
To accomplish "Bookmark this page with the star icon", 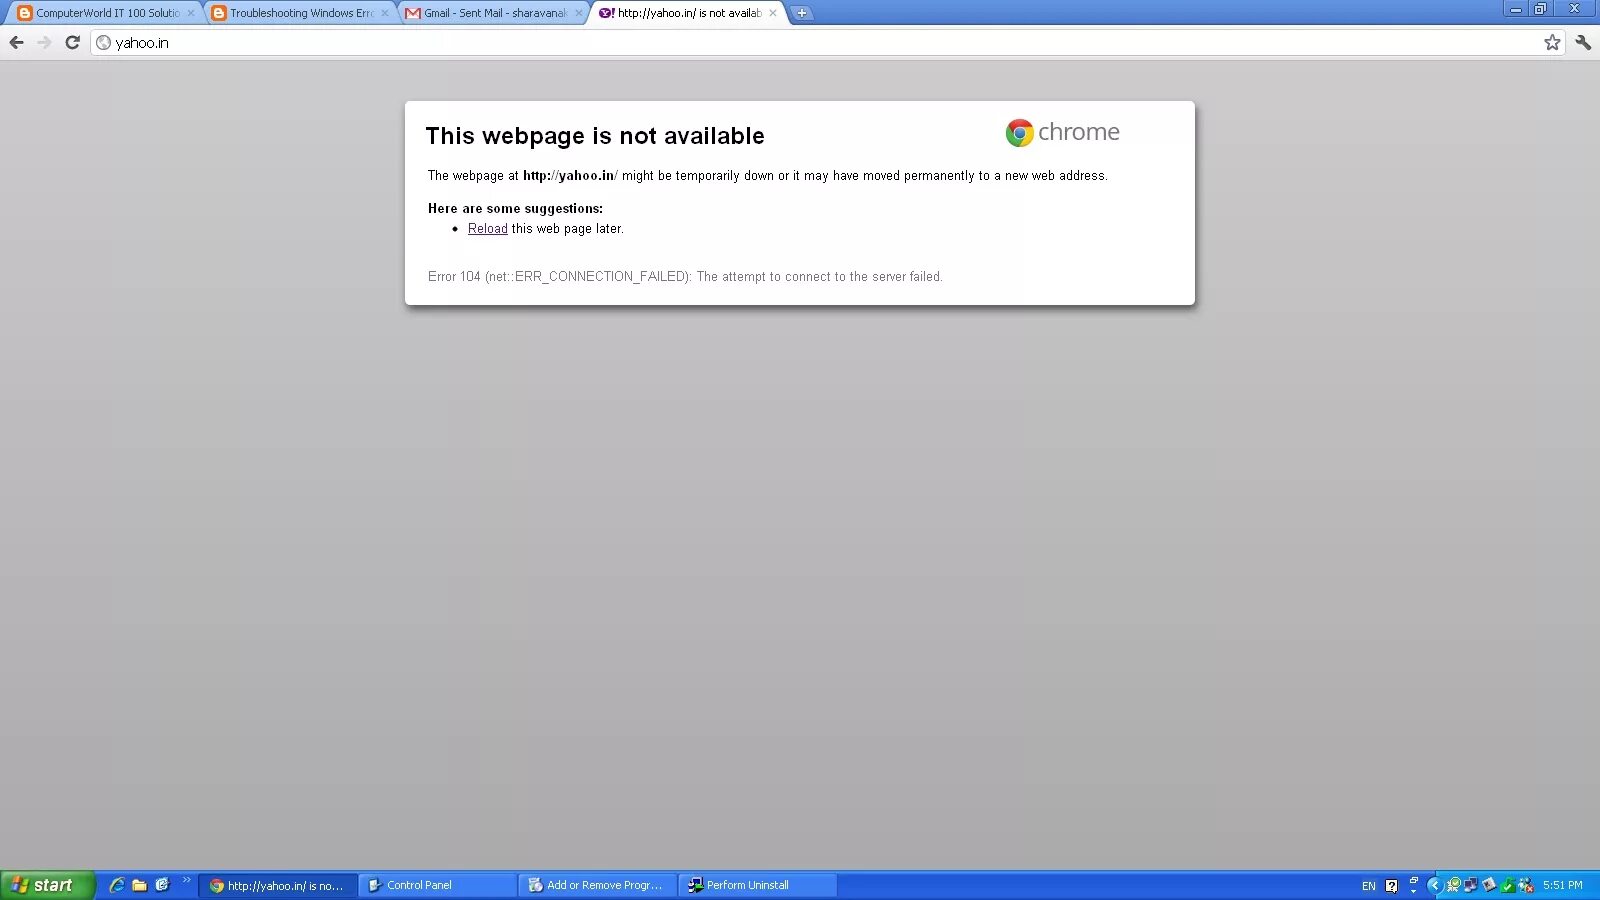I will pos(1552,42).
